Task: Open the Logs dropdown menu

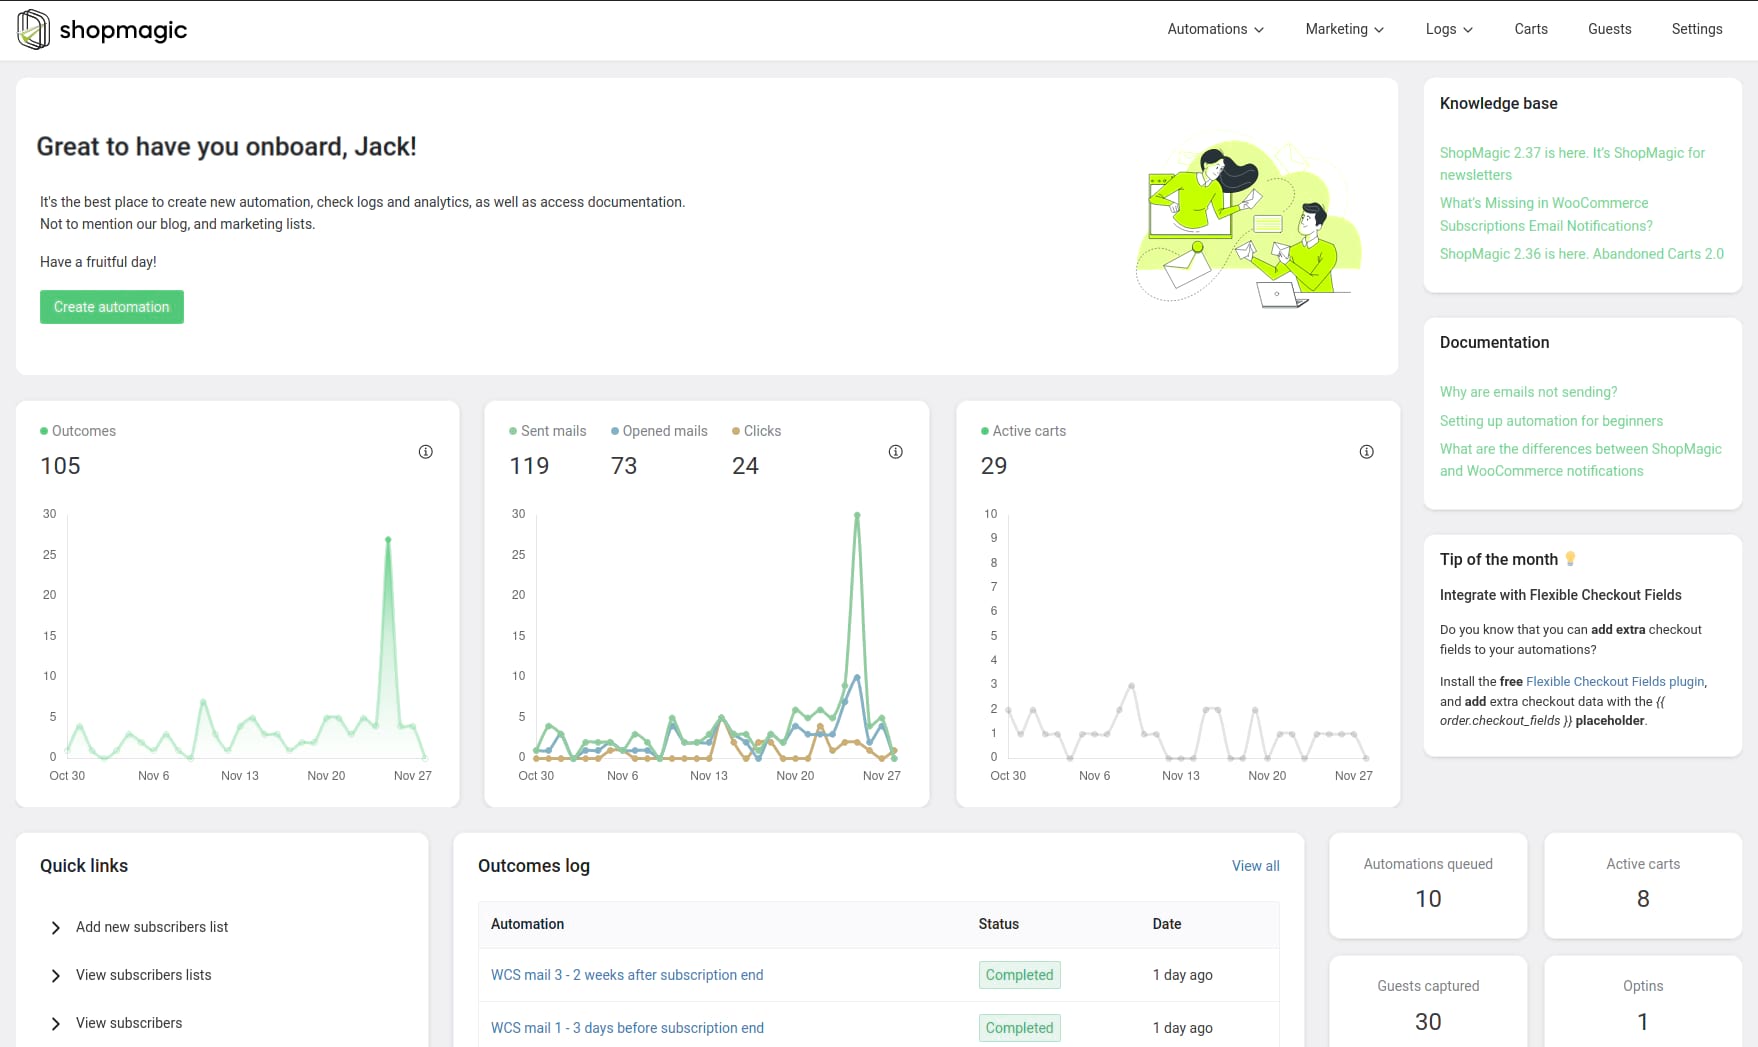Action: (1449, 29)
